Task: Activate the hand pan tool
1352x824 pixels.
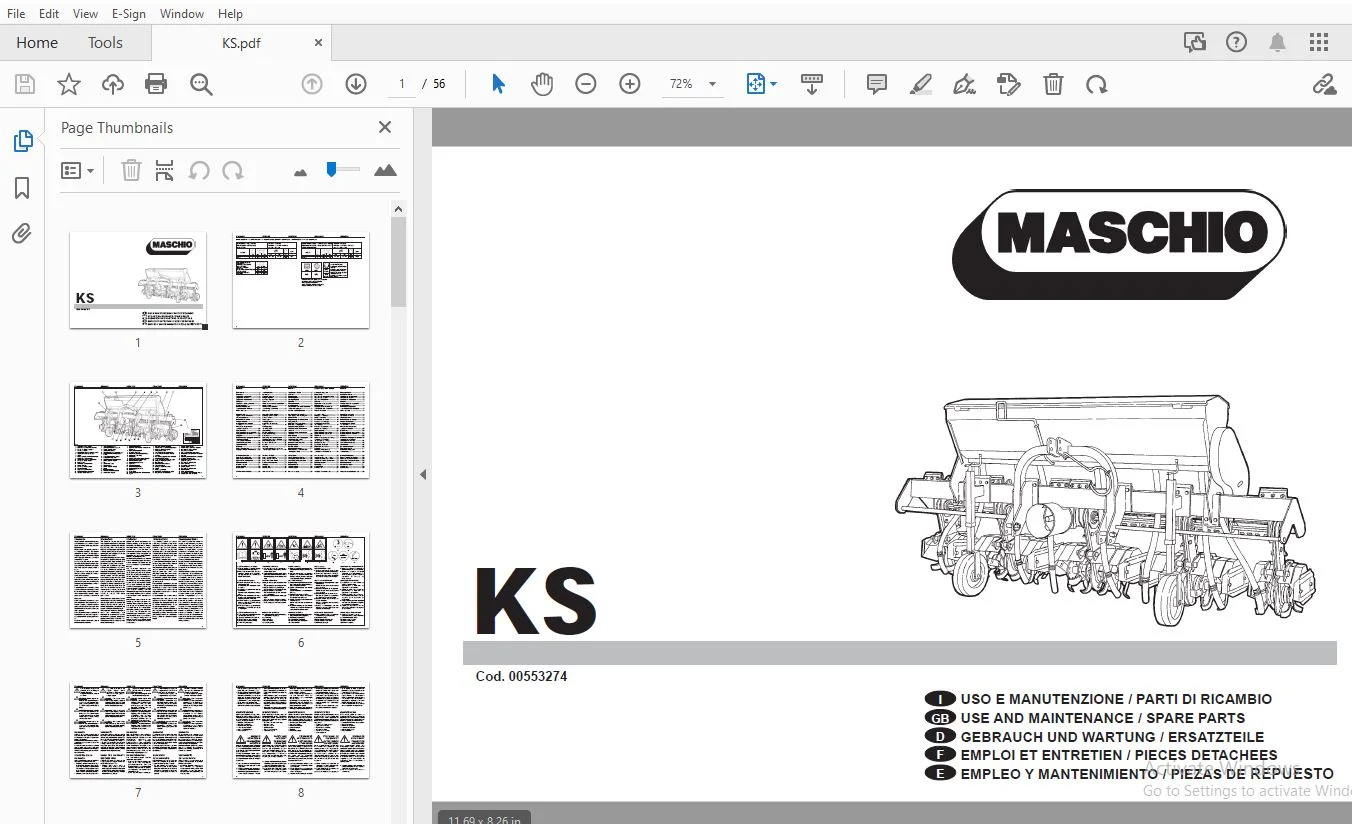Action: [542, 85]
